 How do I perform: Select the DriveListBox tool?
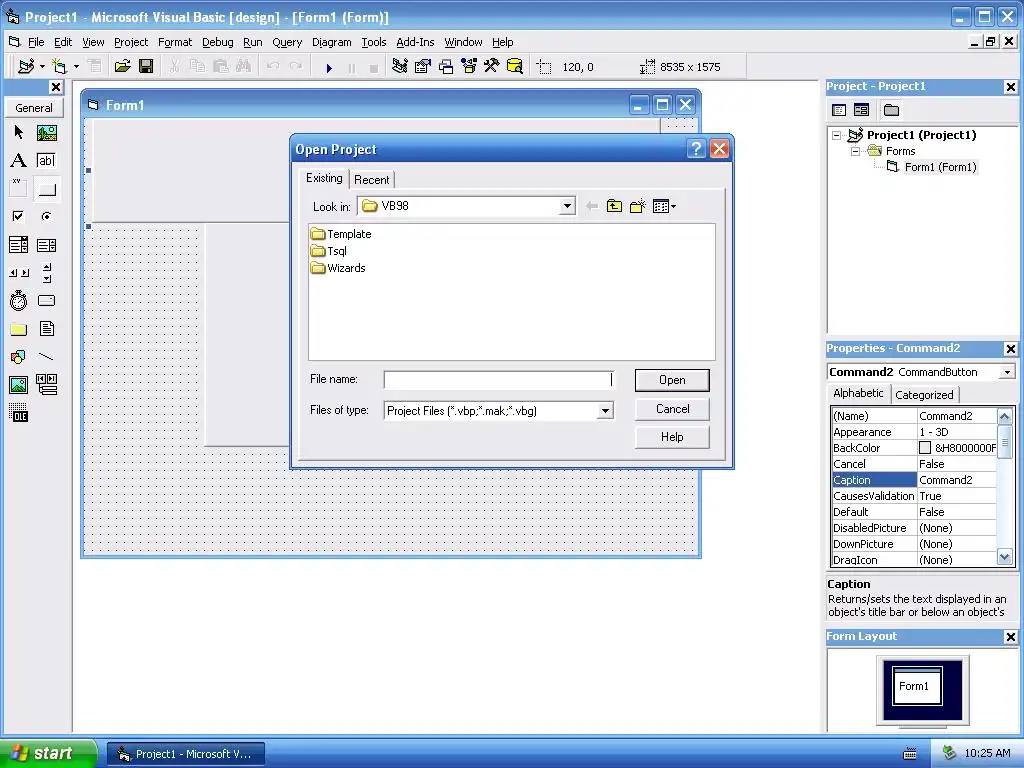click(46, 301)
